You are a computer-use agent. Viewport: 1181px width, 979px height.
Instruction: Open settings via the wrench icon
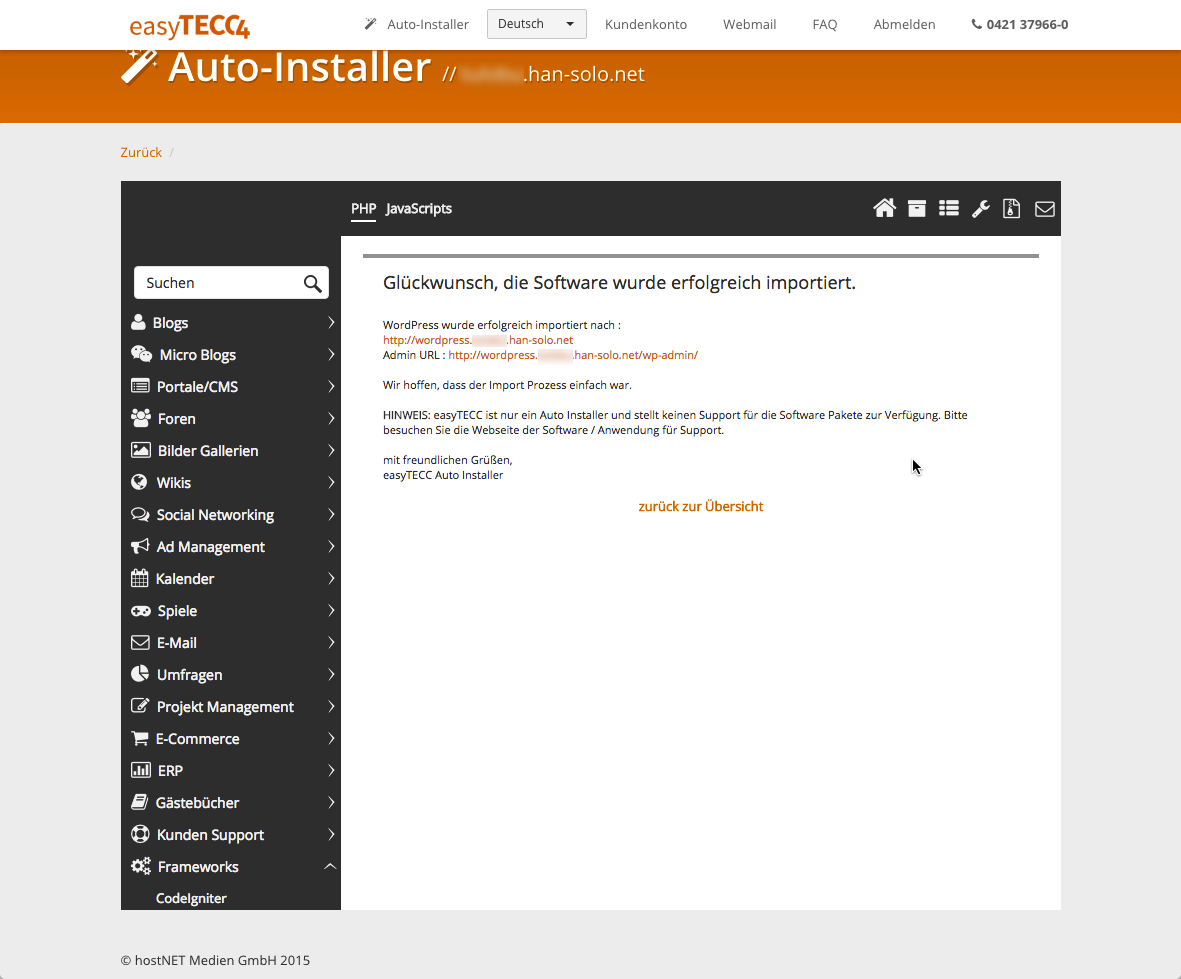[x=981, y=209]
